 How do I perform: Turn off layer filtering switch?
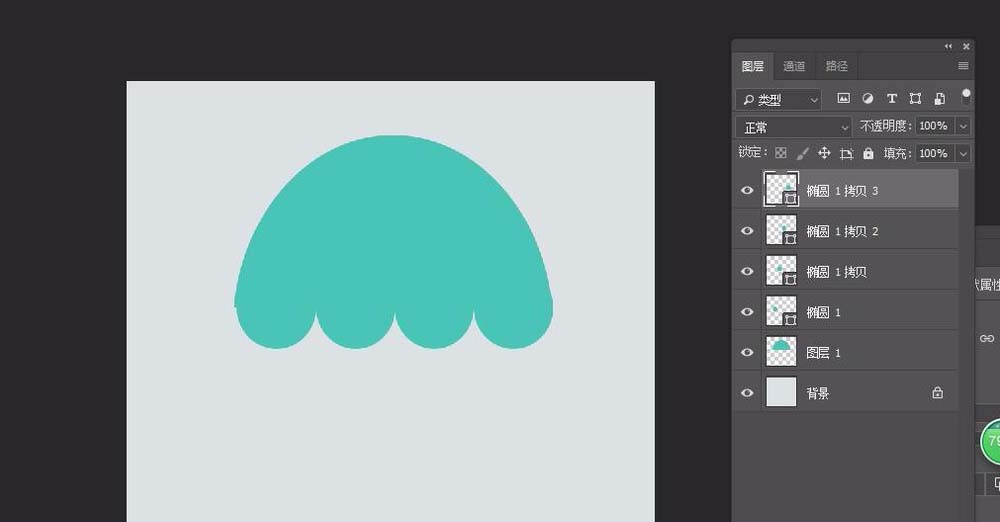[x=966, y=97]
